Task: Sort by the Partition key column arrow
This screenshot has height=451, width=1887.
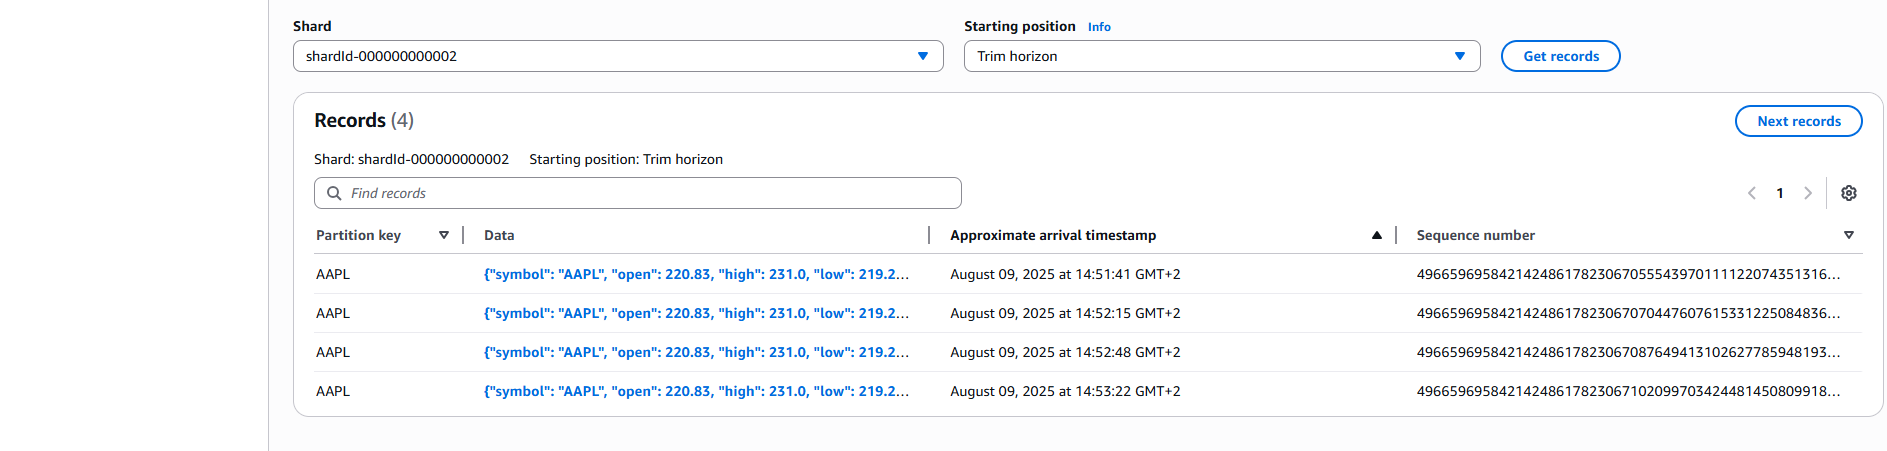Action: pyautogui.click(x=444, y=235)
